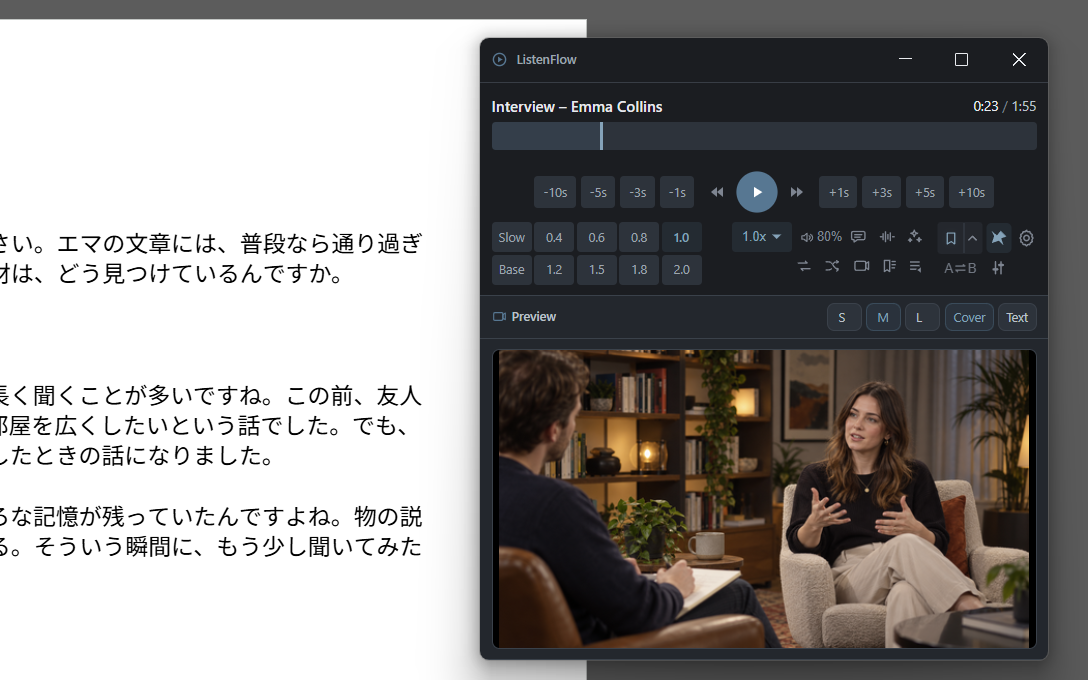Viewport: 1088px width, 680px height.
Task: Open the bookmark list icon
Action: tap(889, 266)
